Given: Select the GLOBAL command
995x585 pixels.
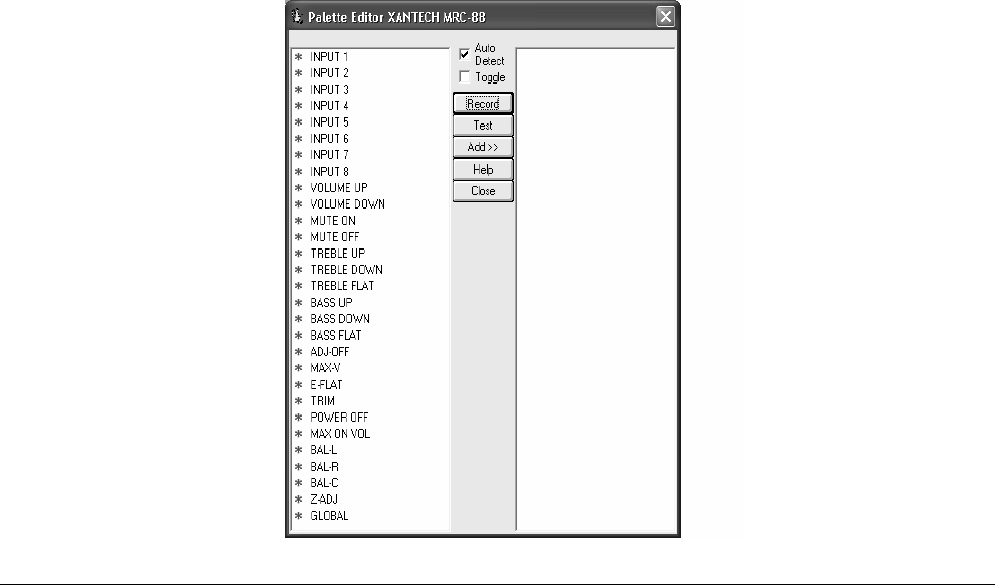Looking at the screenshot, I should (329, 516).
